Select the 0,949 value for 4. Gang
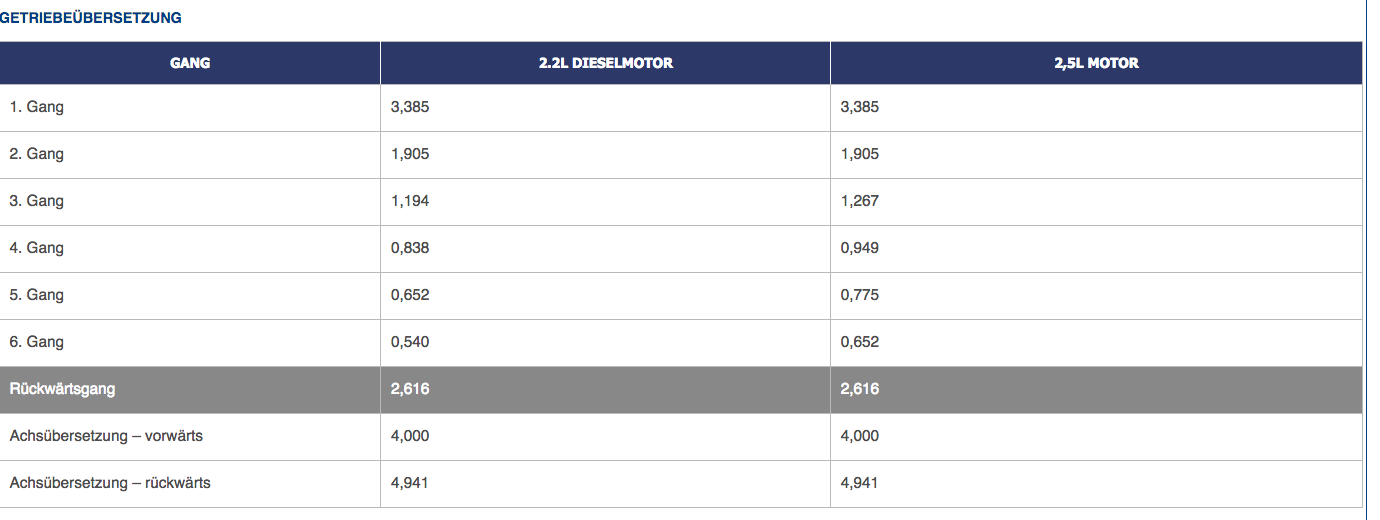 [860, 248]
